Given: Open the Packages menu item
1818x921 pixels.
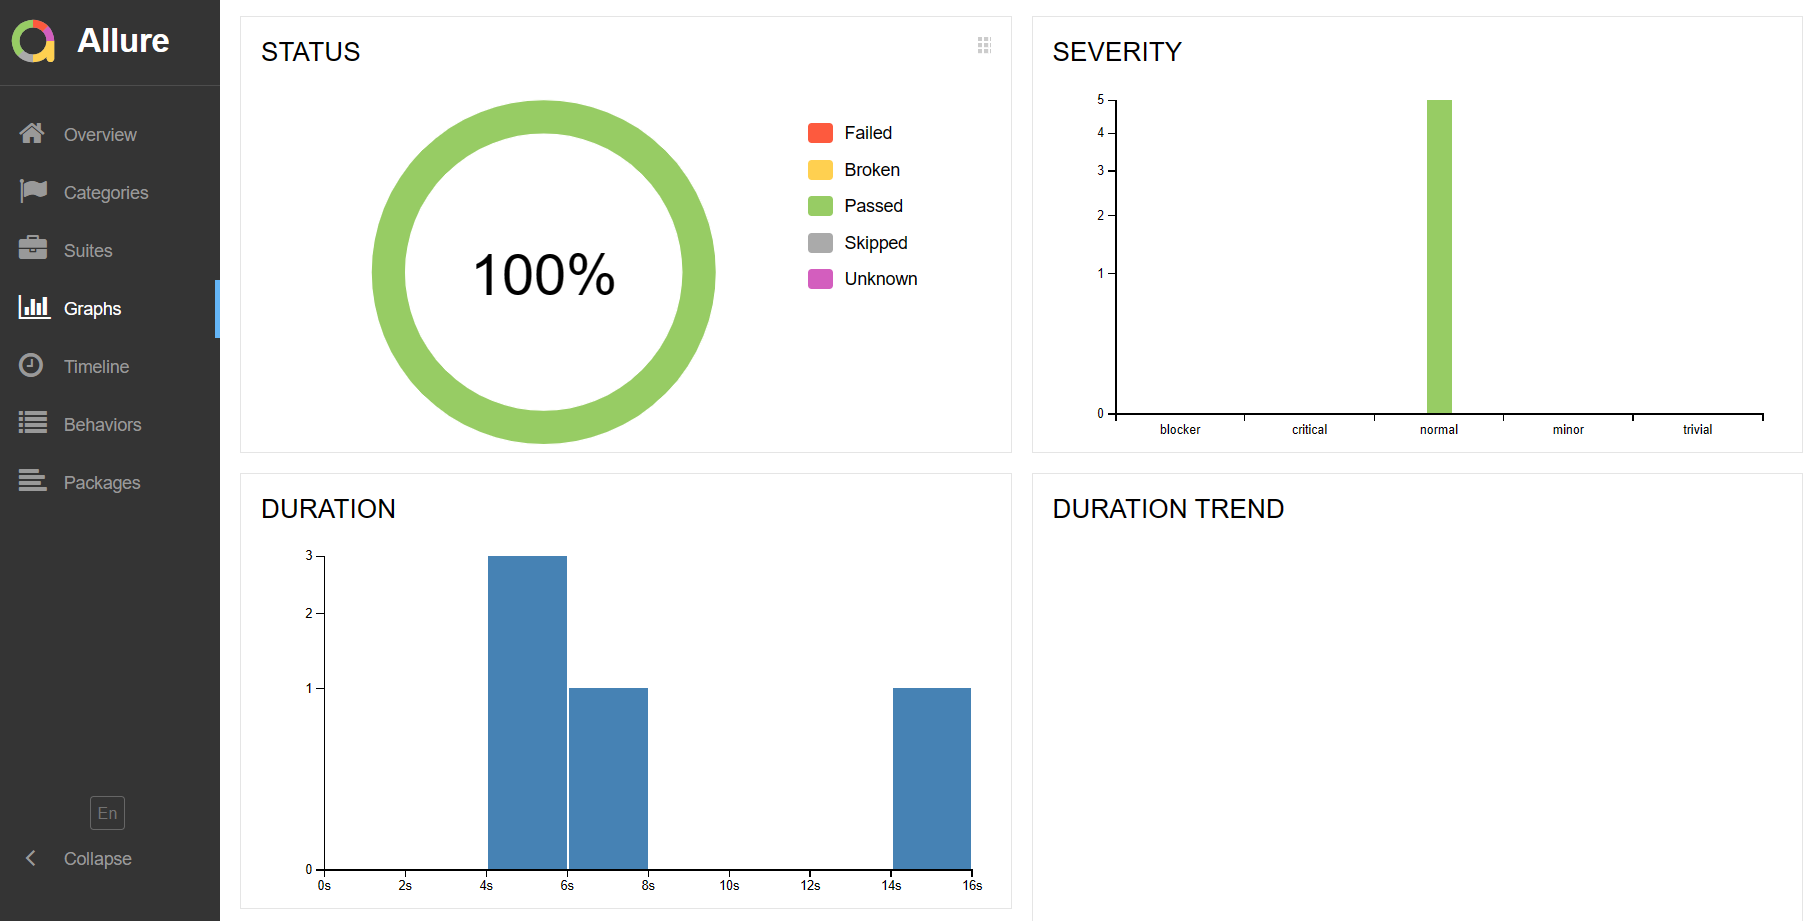Looking at the screenshot, I should [x=108, y=482].
